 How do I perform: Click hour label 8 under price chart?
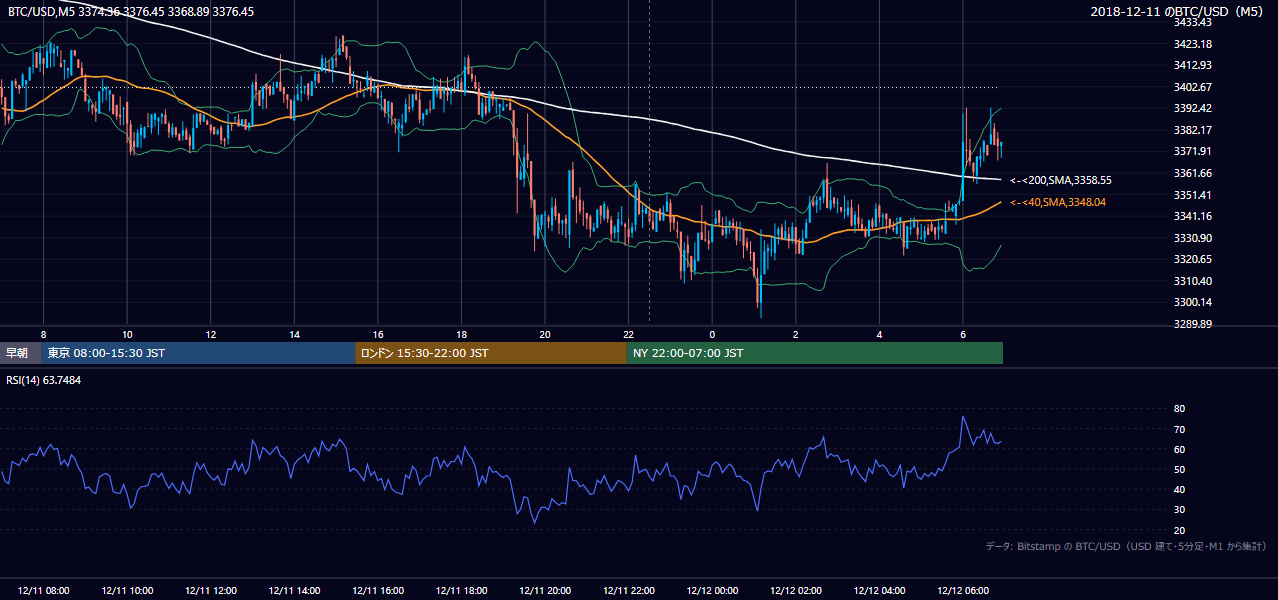click(x=43, y=334)
